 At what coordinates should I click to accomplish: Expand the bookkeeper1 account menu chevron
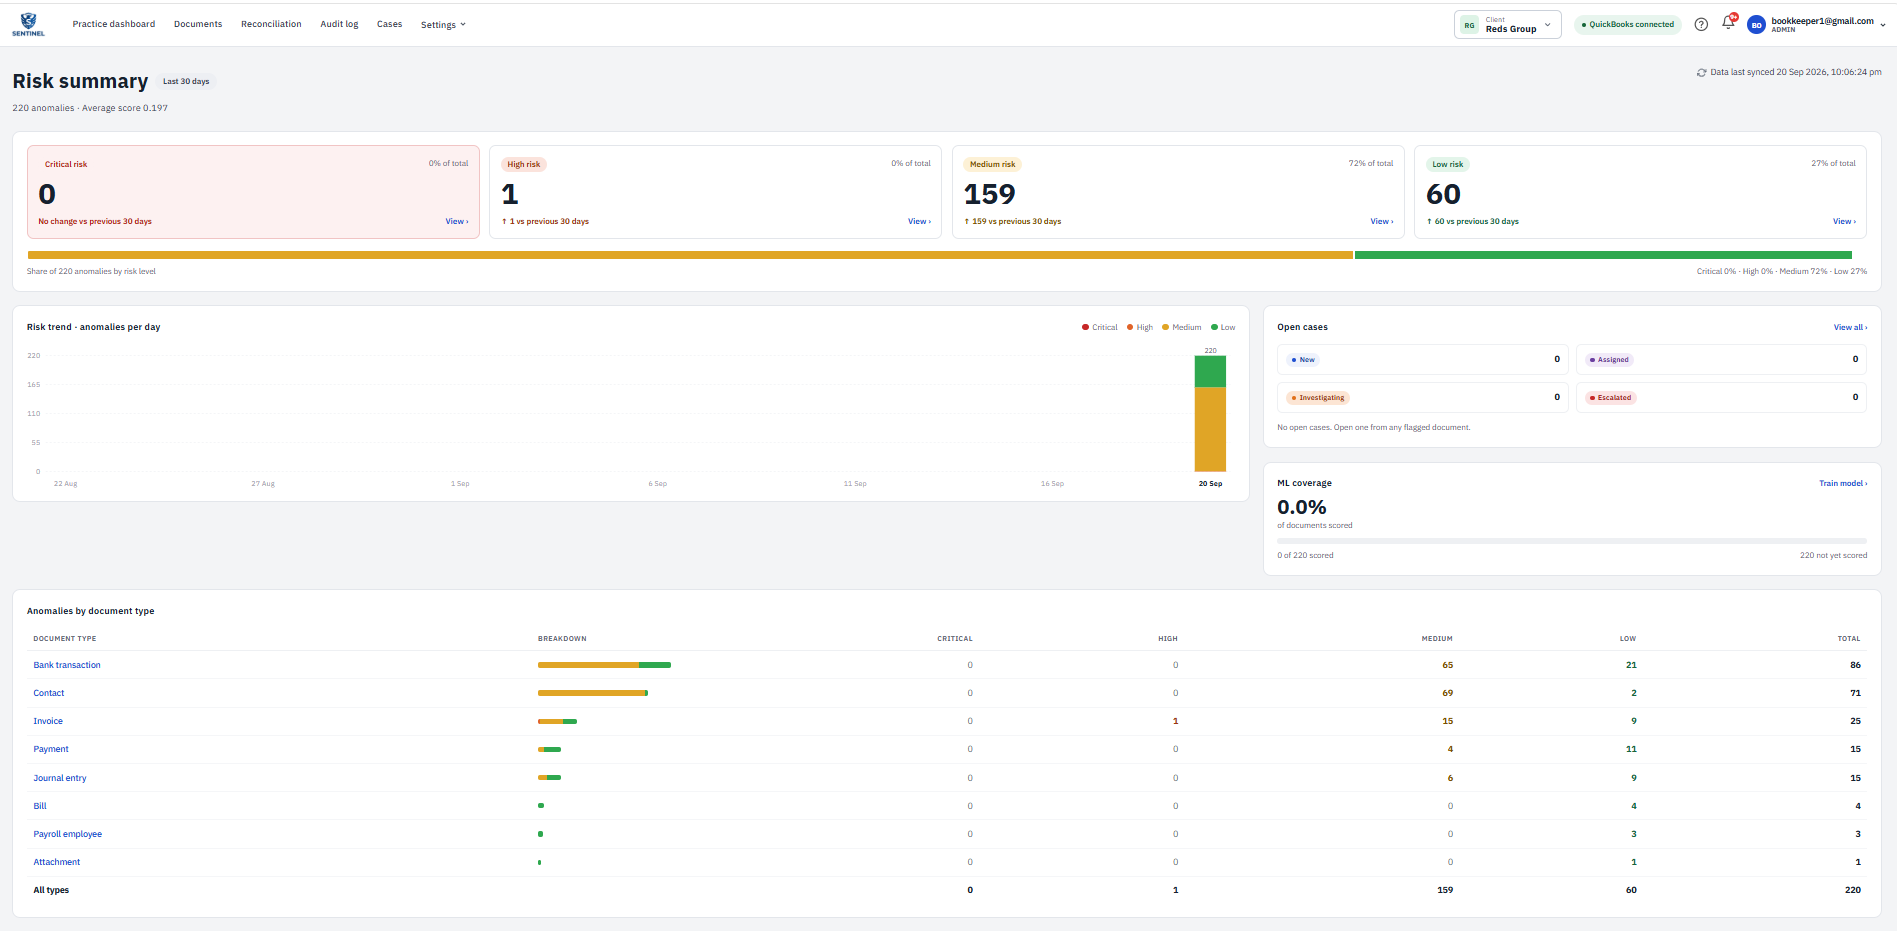[1883, 25]
